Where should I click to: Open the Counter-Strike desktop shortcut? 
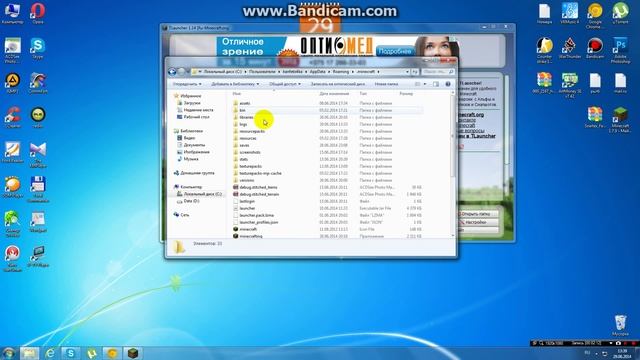pos(544,50)
